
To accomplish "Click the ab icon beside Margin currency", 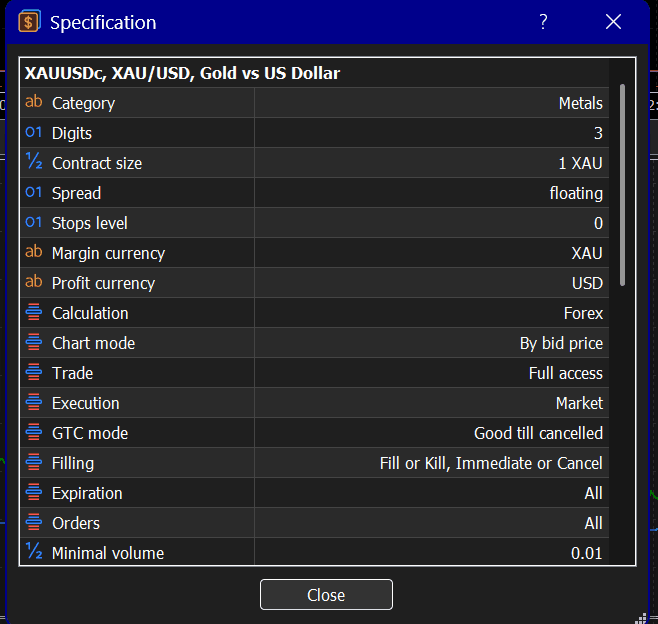I will pos(34,251).
